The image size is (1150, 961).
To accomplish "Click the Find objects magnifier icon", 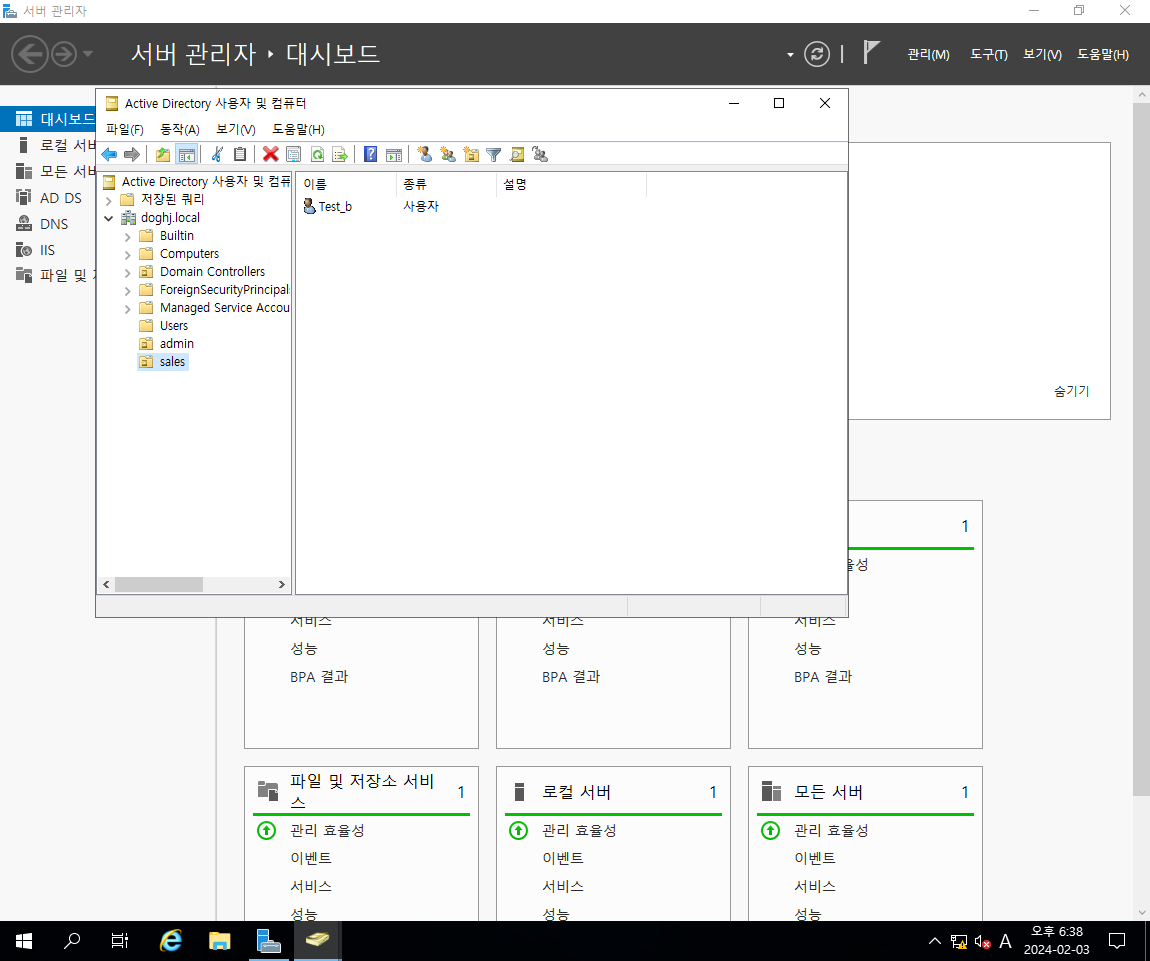I will click(517, 154).
